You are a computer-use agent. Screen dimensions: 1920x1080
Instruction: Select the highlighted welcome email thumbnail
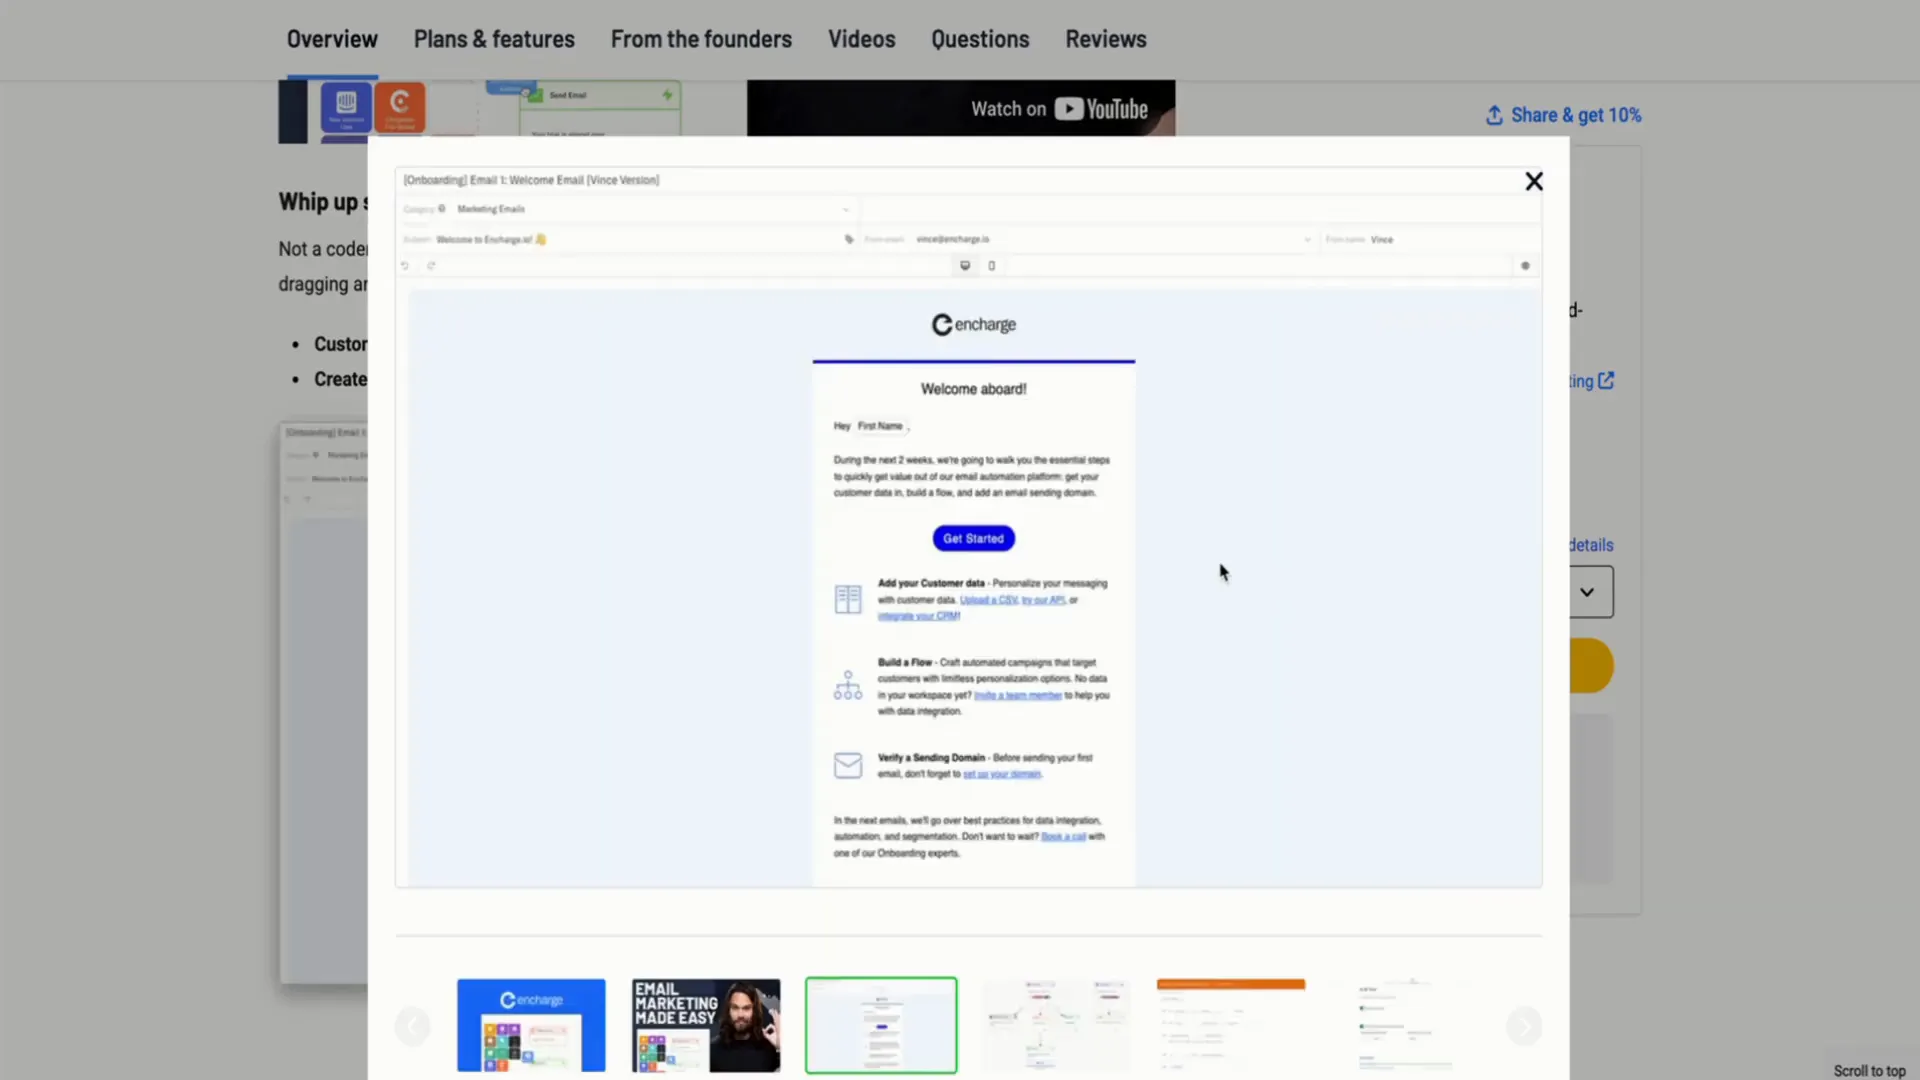point(881,1025)
